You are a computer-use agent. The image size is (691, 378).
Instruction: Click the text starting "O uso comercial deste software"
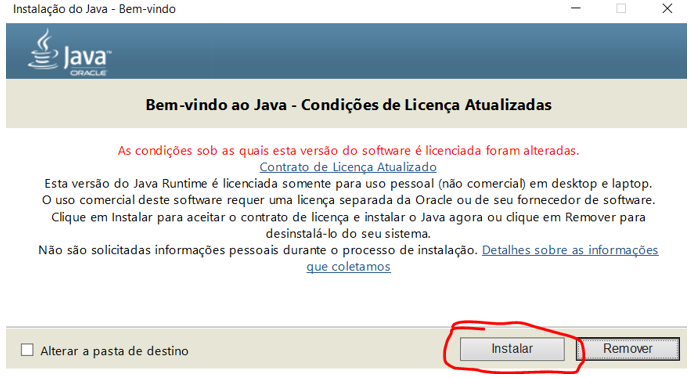pos(348,200)
